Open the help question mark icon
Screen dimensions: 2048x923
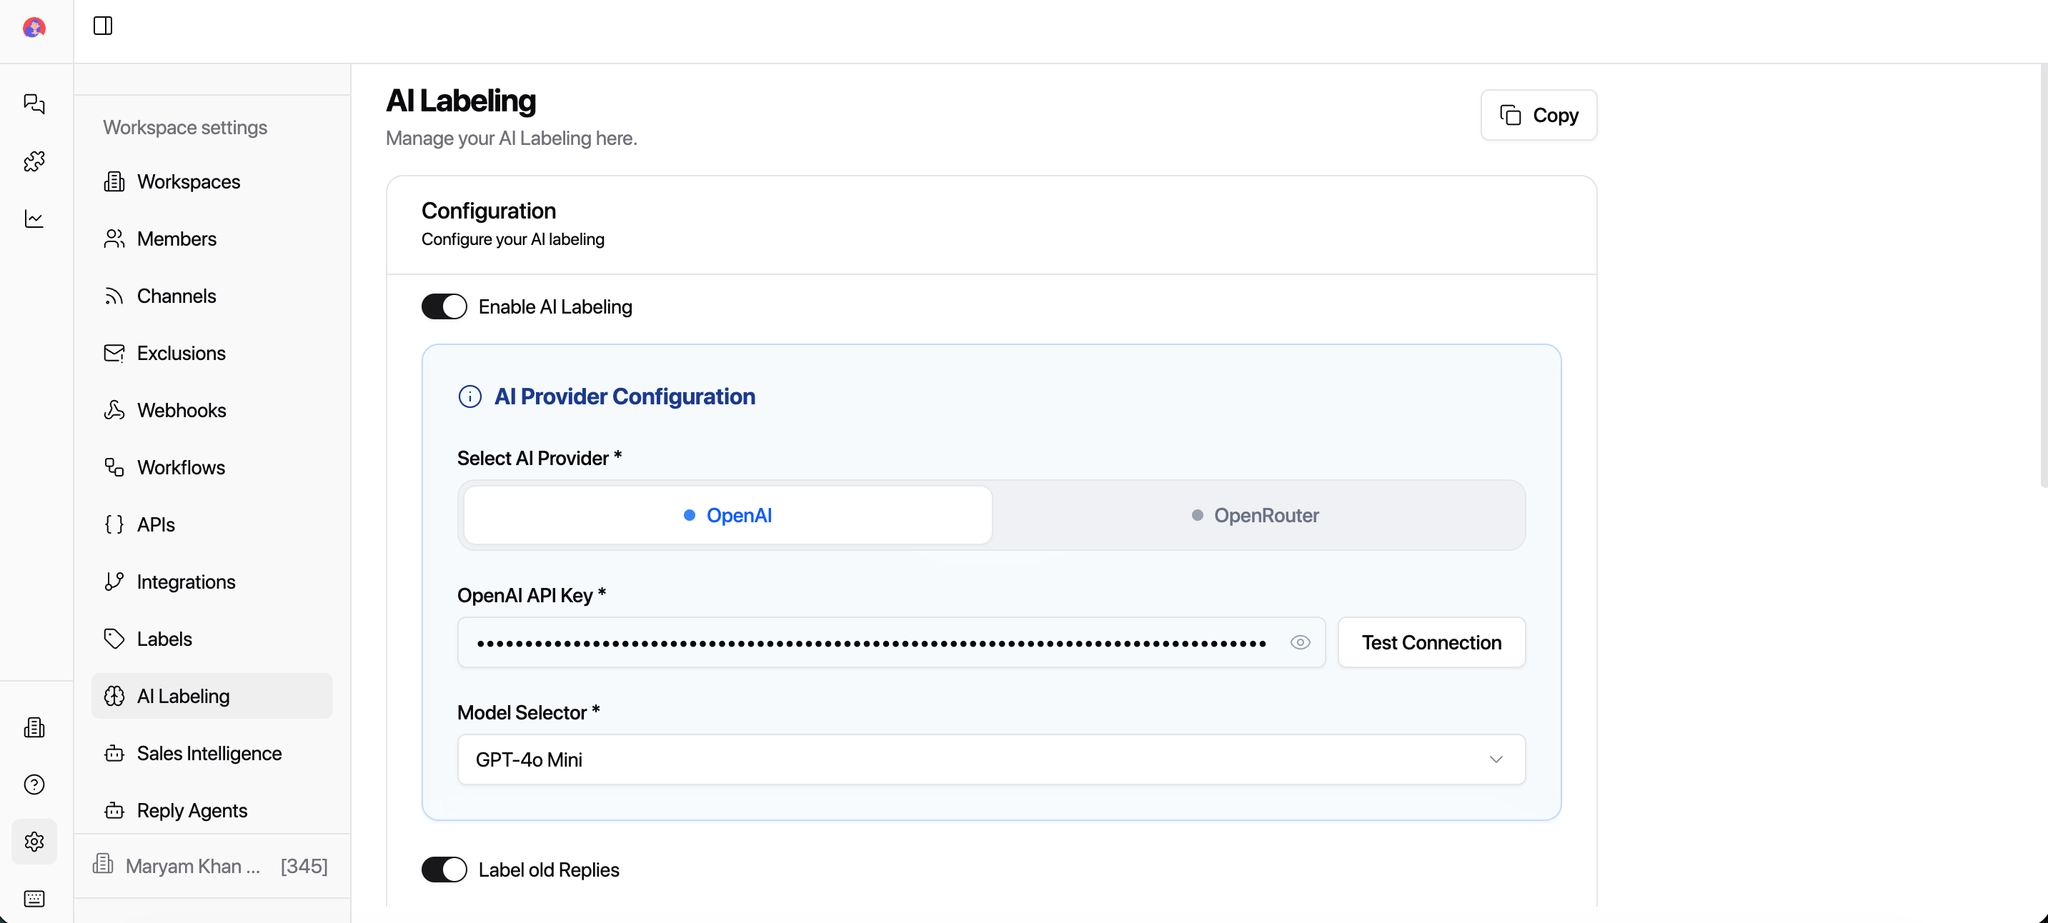click(x=35, y=785)
